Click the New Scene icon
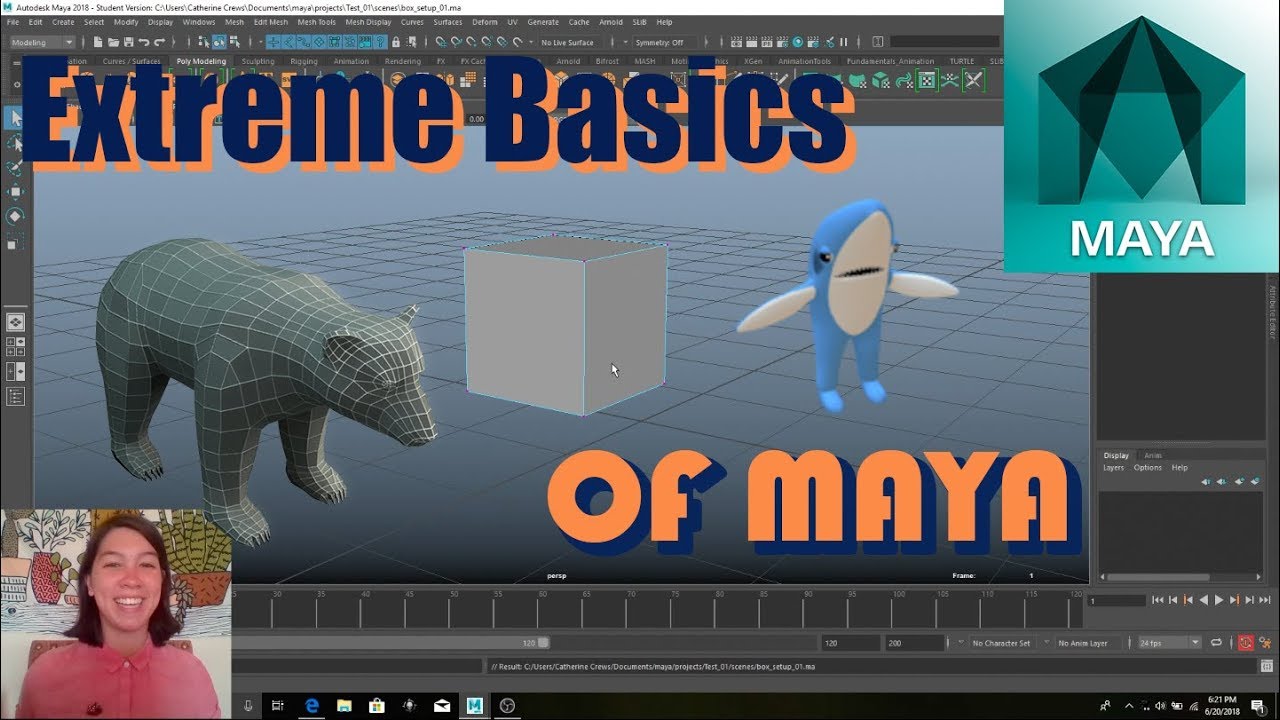1280x720 pixels. pyautogui.click(x=98, y=42)
